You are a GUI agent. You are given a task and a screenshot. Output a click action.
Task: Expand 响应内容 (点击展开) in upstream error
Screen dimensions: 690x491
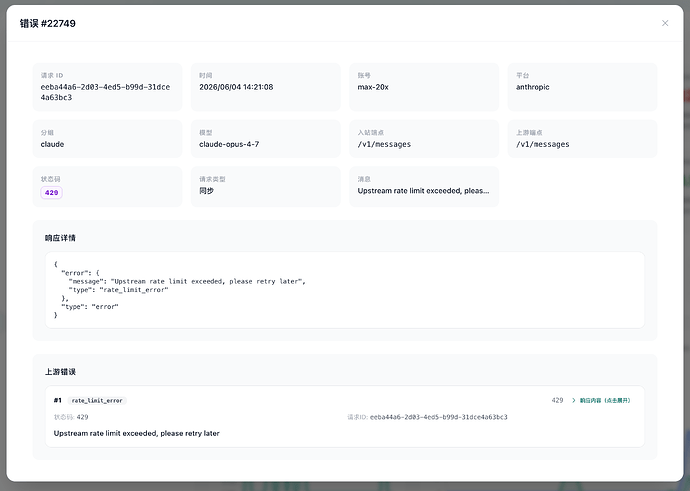point(601,400)
